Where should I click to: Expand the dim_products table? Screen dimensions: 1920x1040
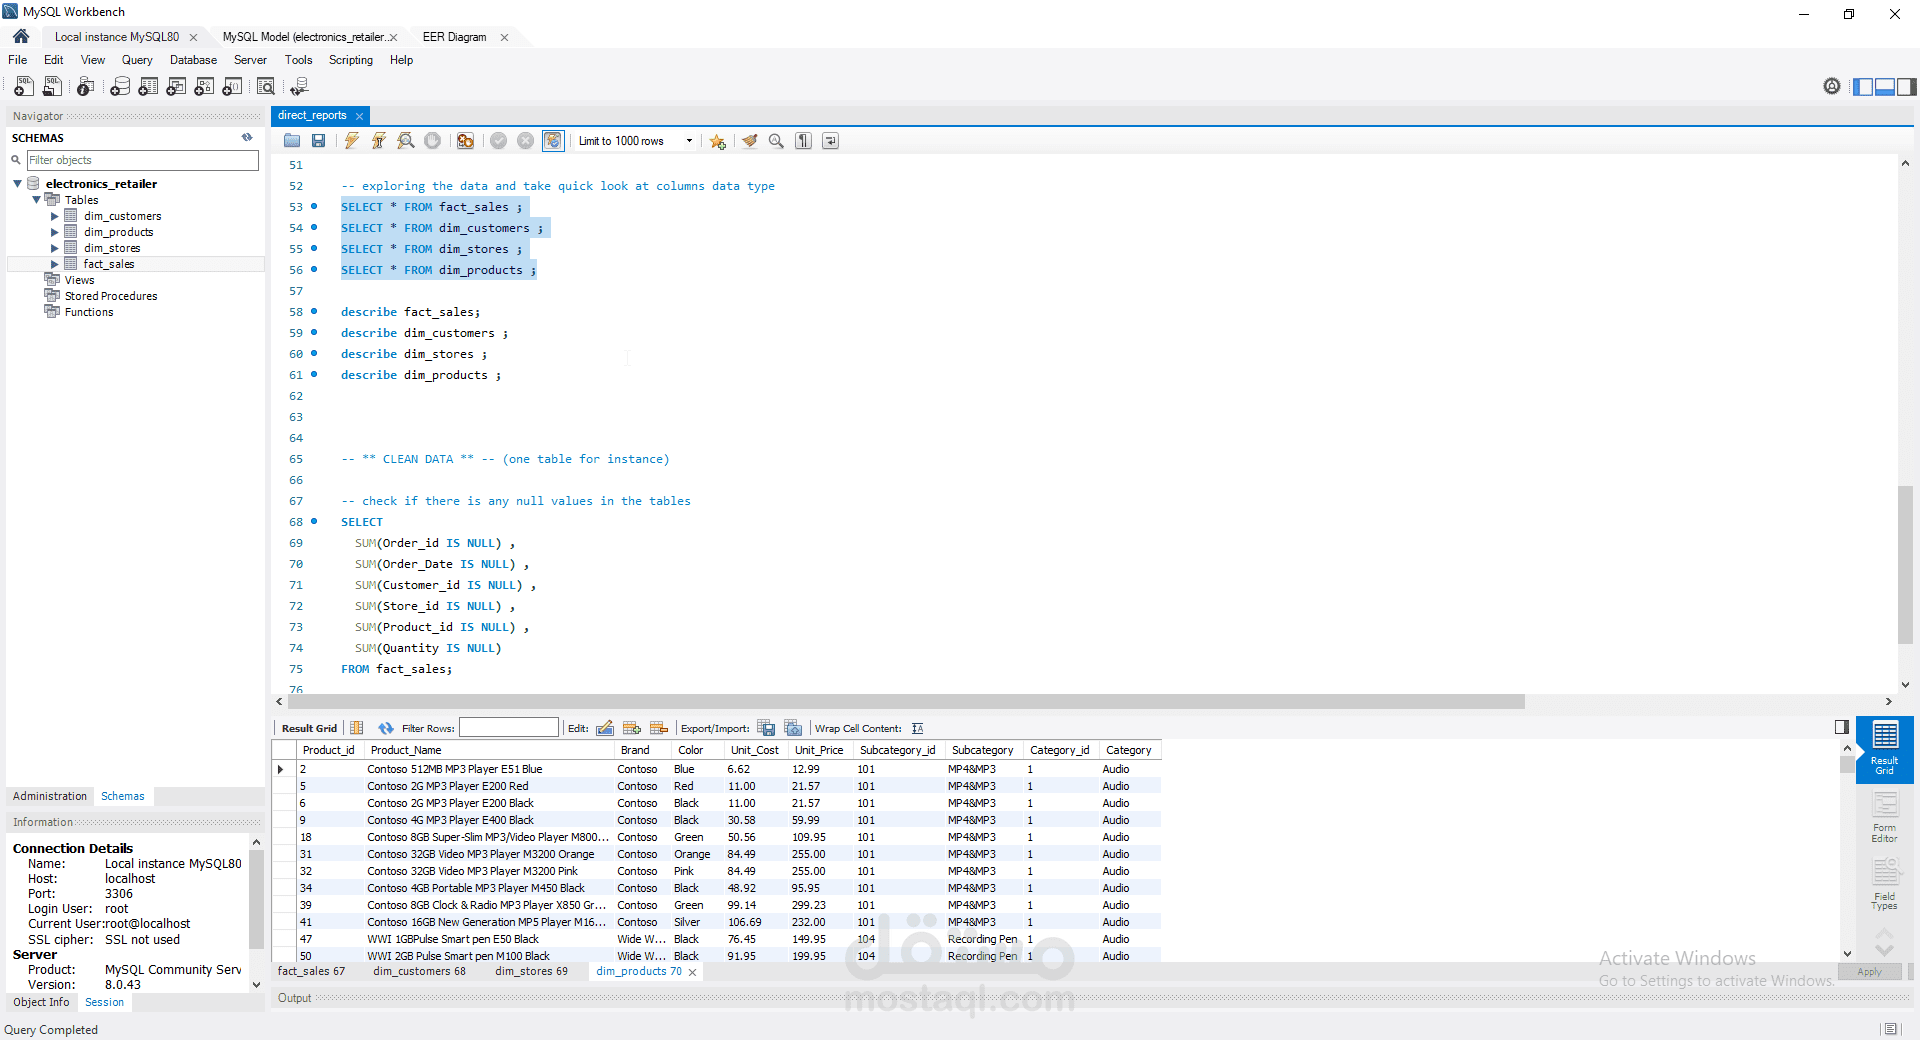tap(55, 232)
